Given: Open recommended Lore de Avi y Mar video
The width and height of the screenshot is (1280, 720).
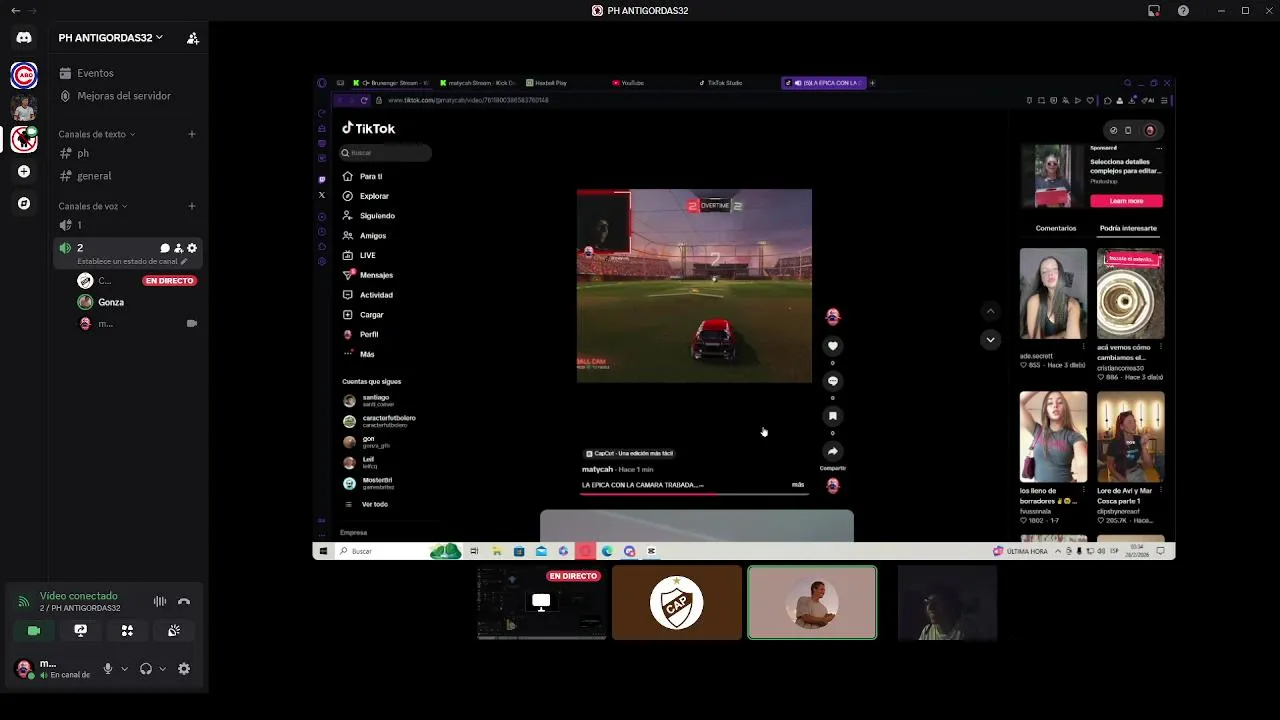Looking at the screenshot, I should [1130, 437].
